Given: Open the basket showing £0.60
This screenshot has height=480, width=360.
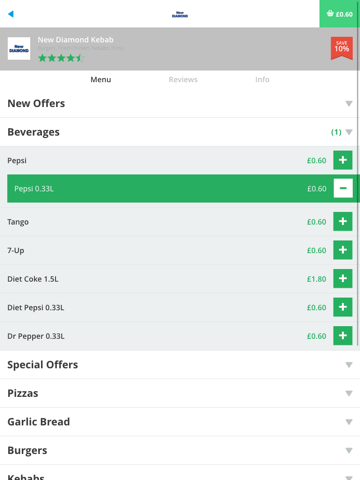Looking at the screenshot, I should pos(340,14).
